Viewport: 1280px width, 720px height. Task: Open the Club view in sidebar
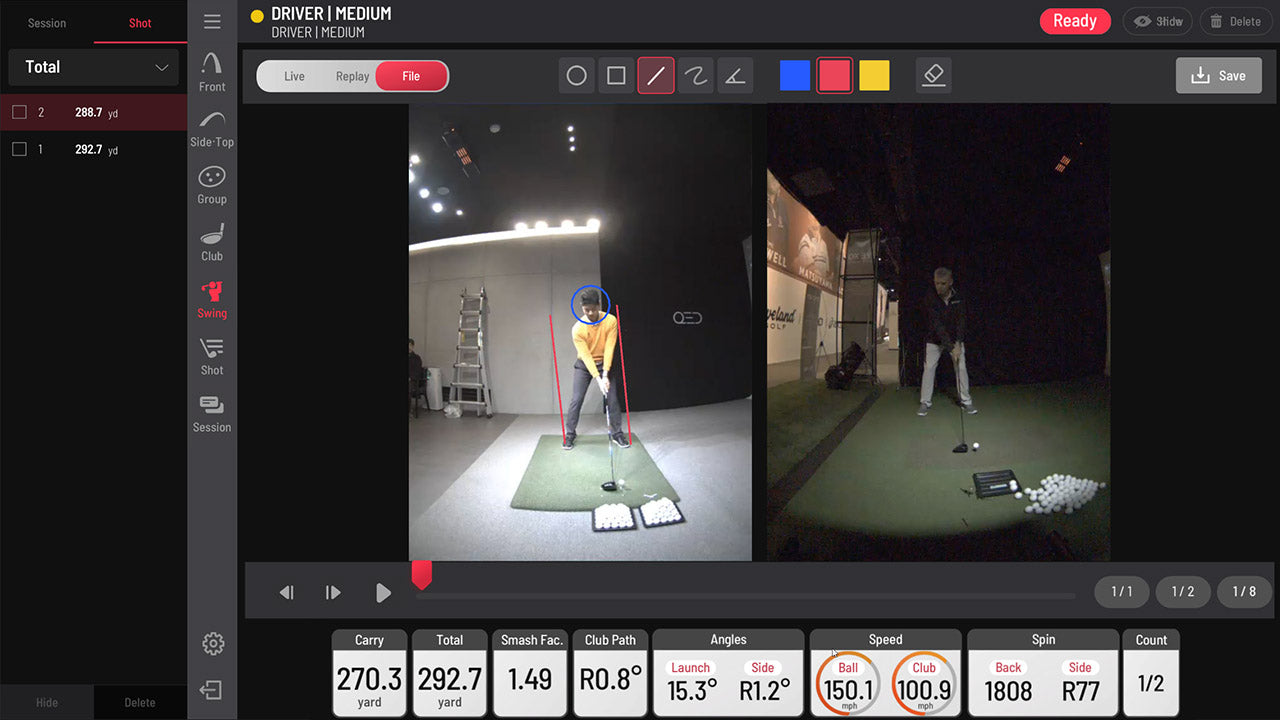pos(212,242)
